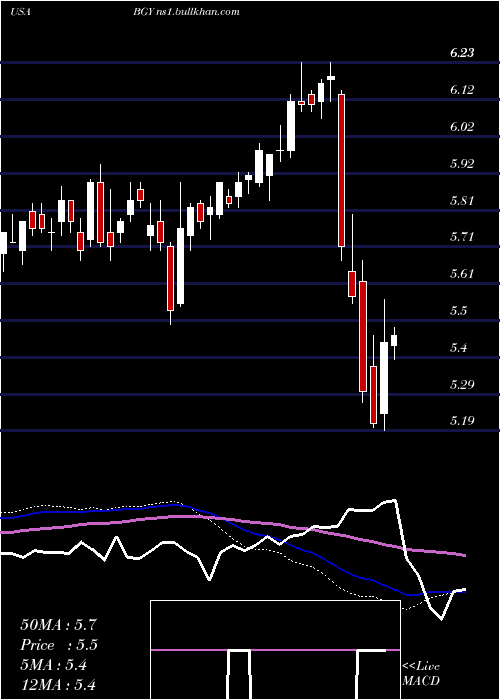Click the 6.12 price axis label
This screenshot has width=500, height=700.
coord(462,90)
